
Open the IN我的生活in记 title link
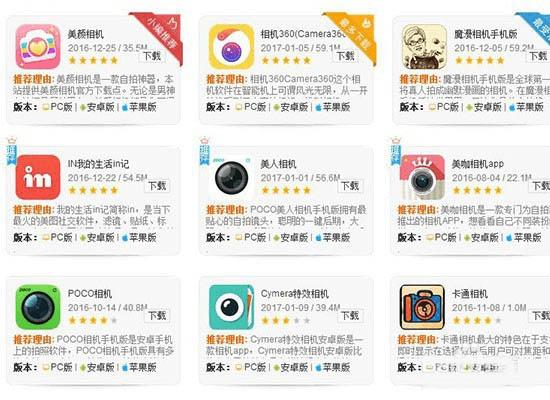[98, 164]
